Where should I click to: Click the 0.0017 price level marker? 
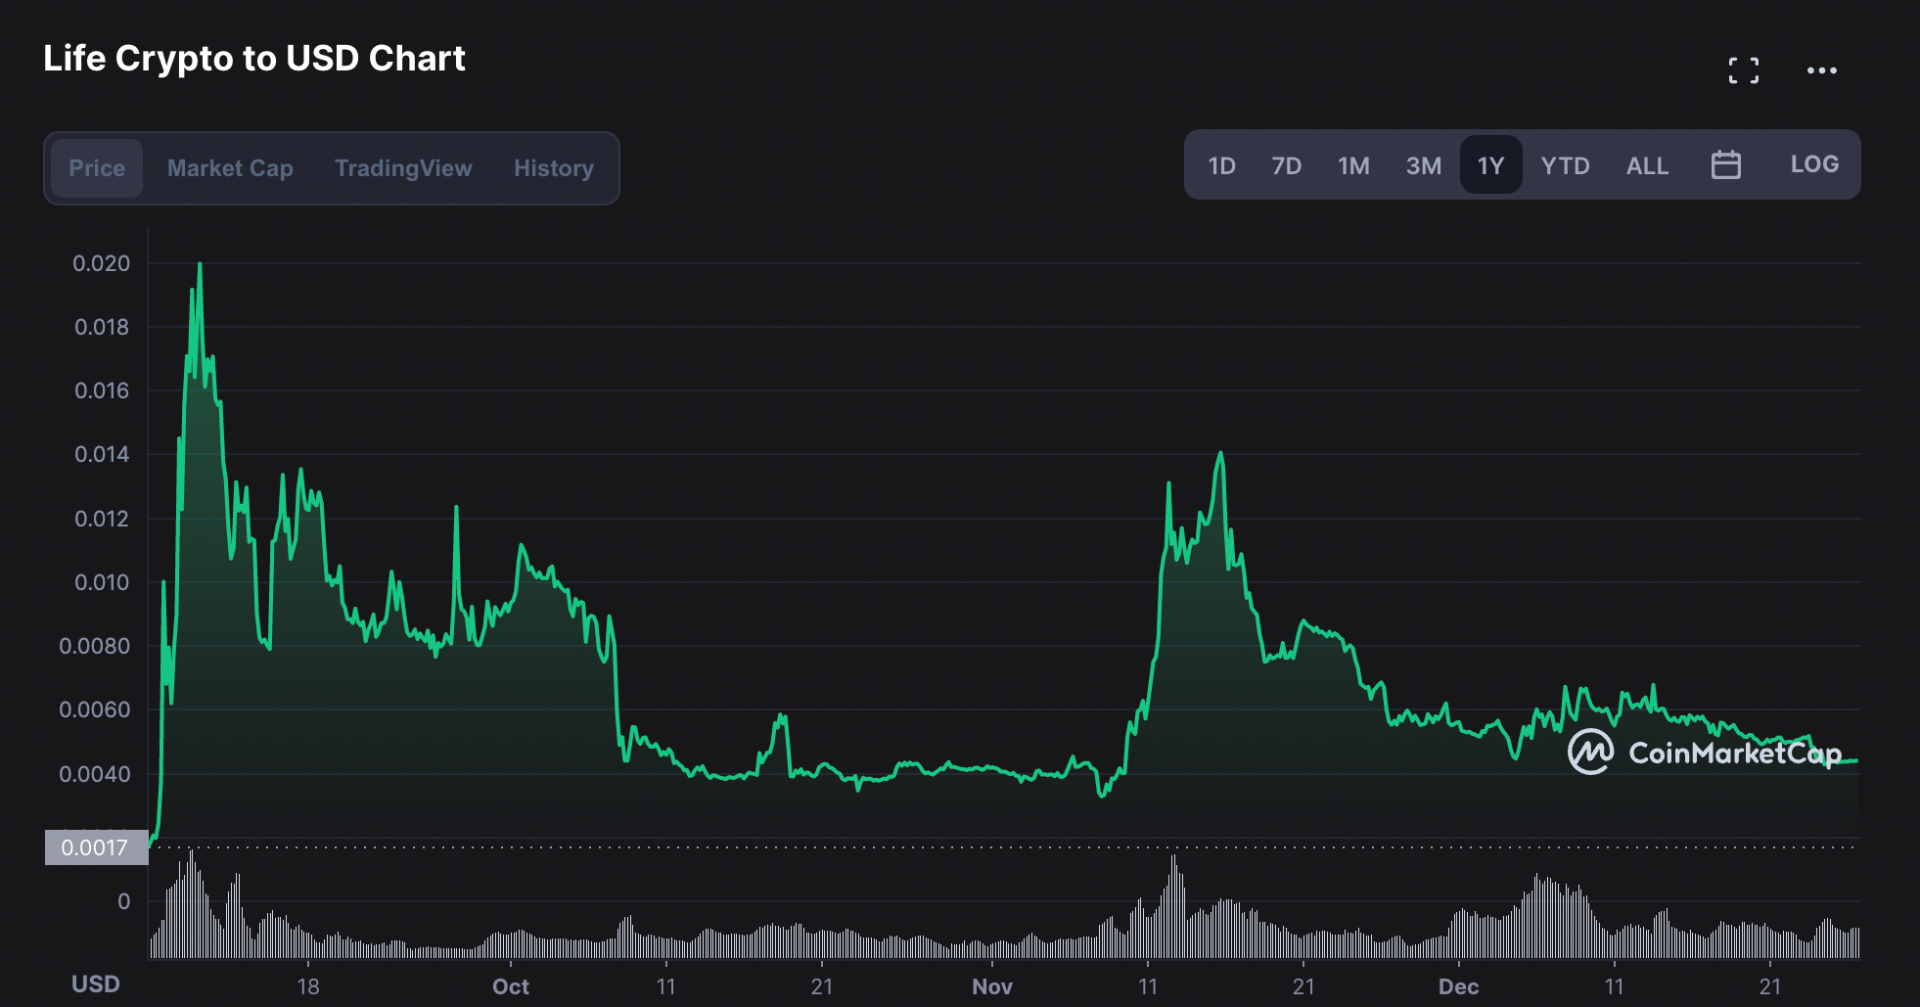(96, 847)
